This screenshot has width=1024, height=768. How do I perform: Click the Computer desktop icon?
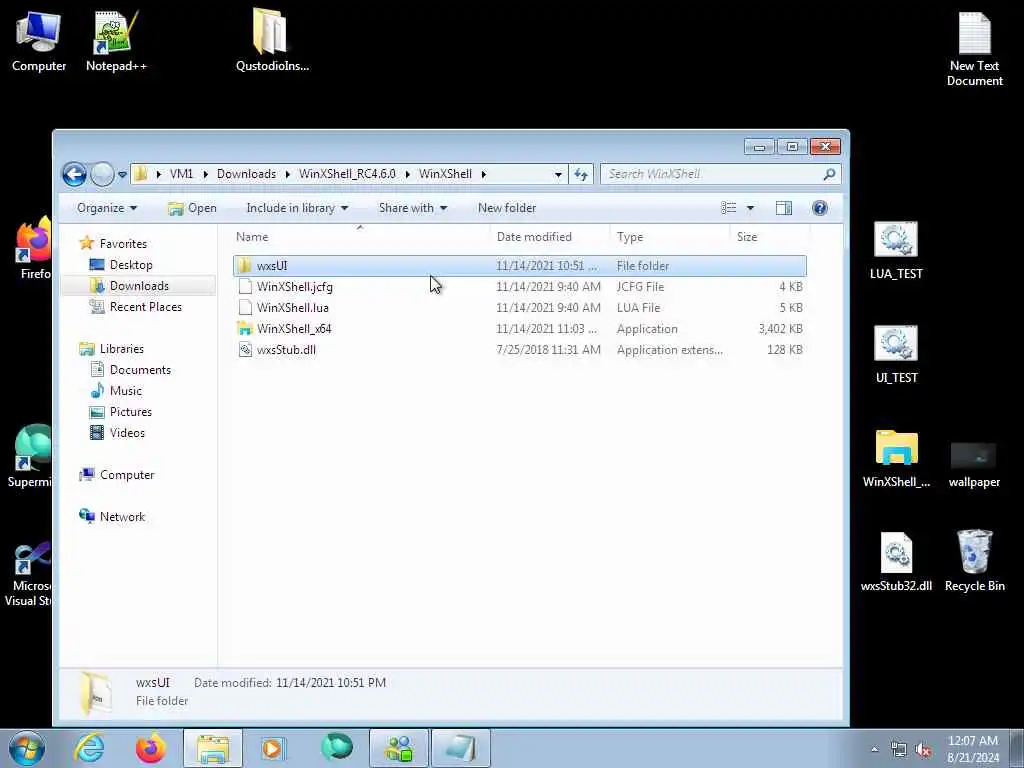click(x=39, y=40)
